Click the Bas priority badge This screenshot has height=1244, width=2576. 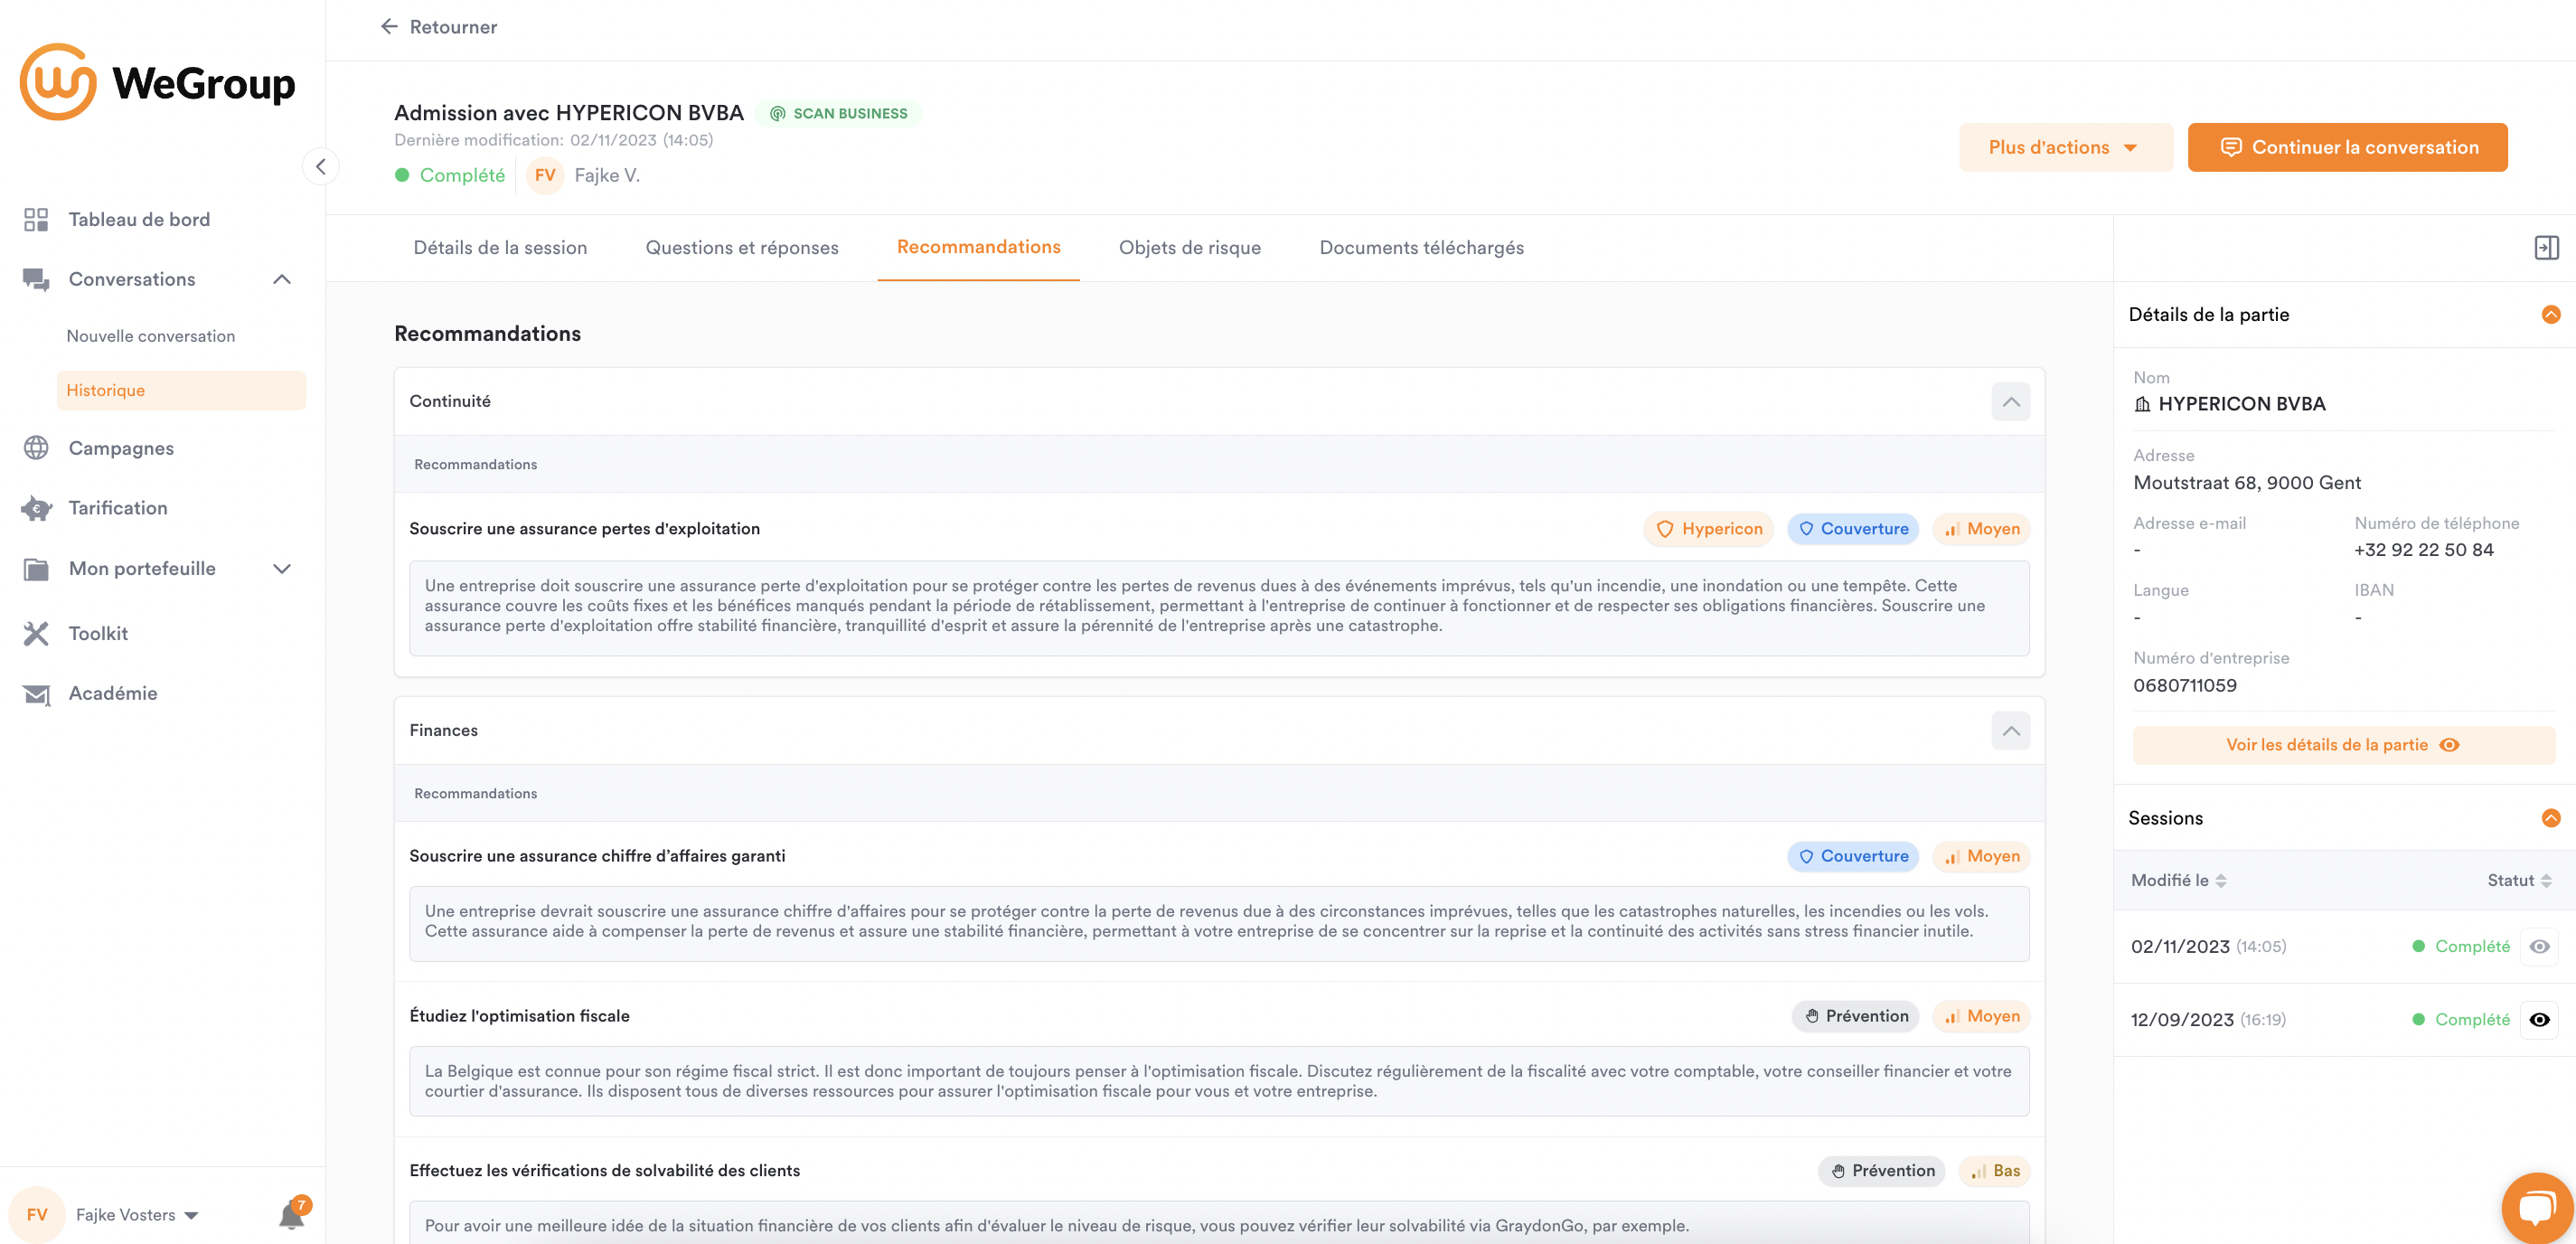(x=1995, y=1170)
